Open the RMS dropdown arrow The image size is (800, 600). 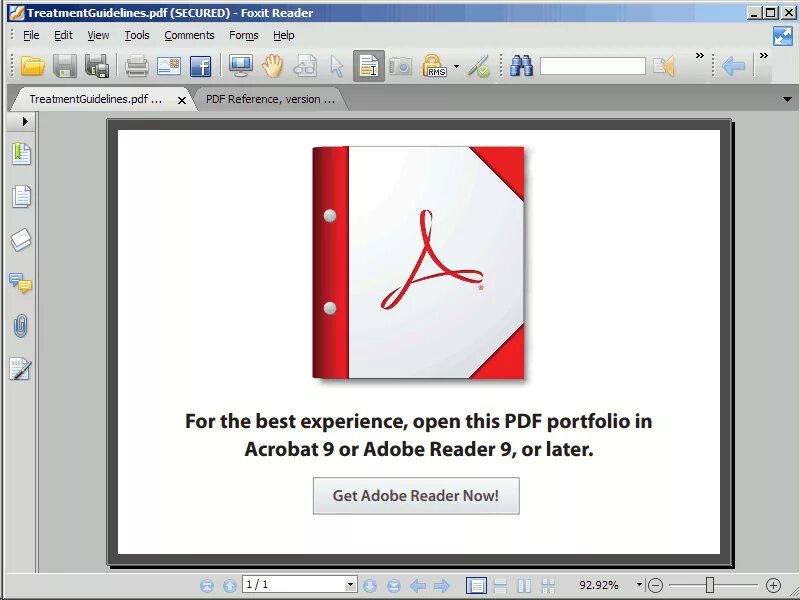tap(456, 66)
